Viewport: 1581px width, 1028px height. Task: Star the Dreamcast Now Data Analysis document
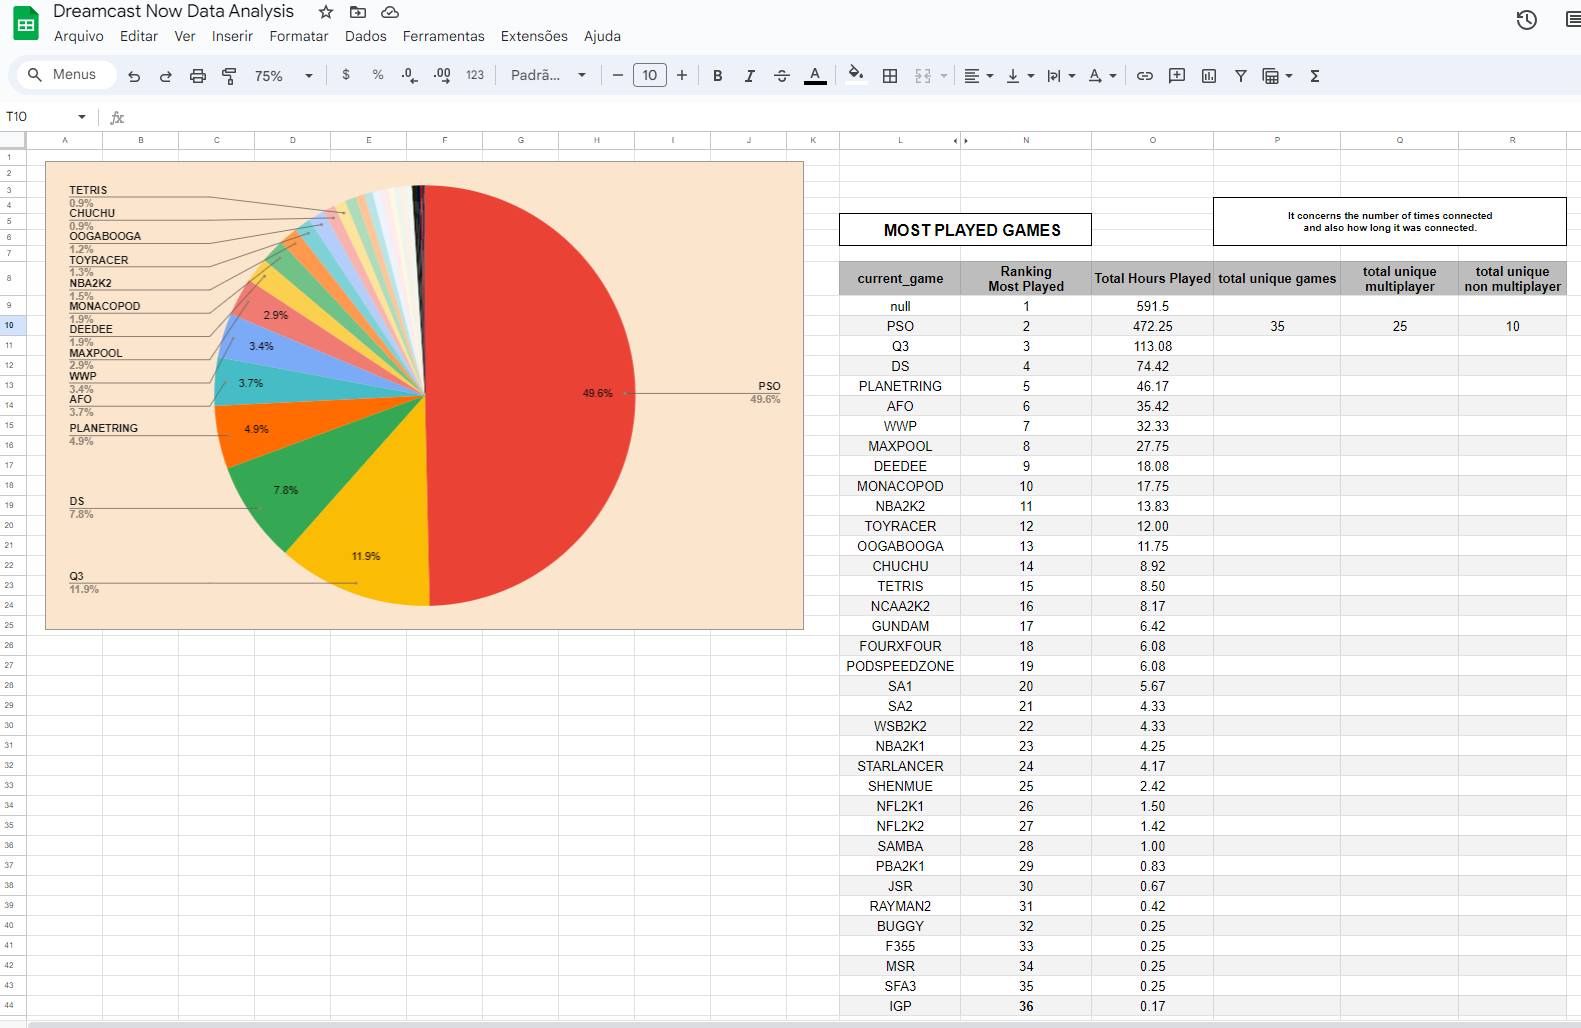pyautogui.click(x=326, y=12)
